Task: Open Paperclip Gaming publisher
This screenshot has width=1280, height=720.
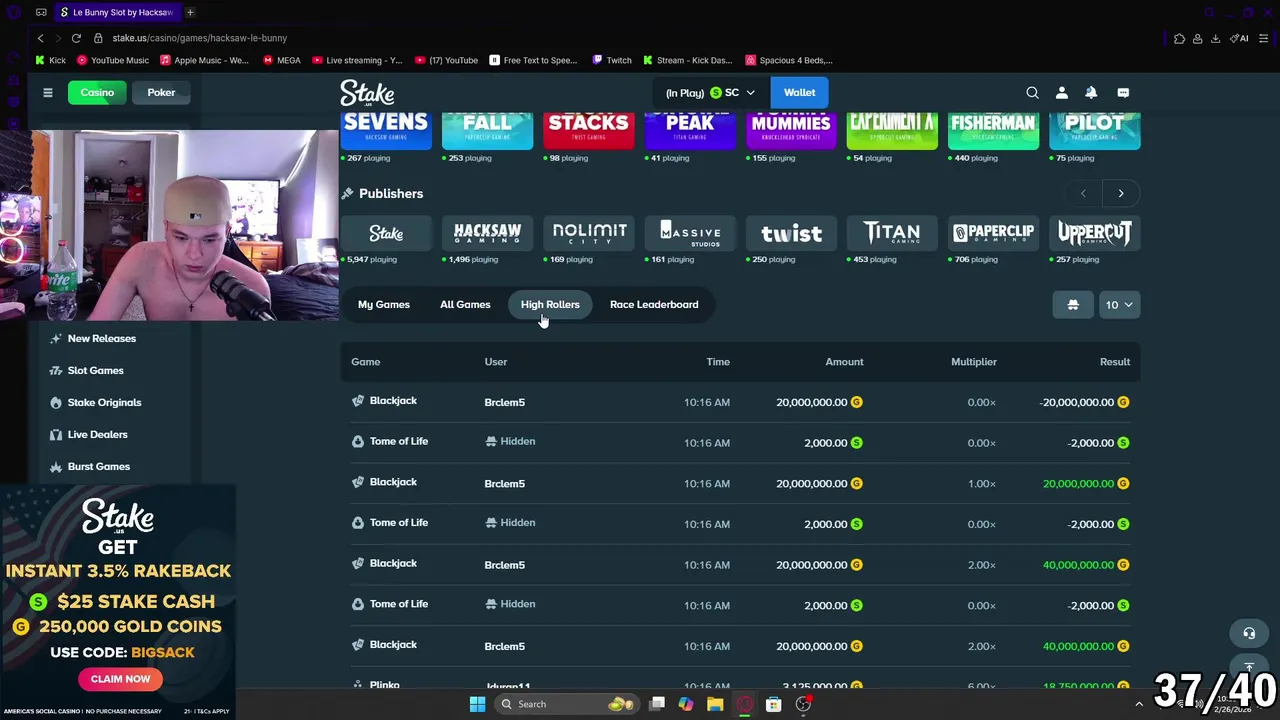Action: [993, 233]
